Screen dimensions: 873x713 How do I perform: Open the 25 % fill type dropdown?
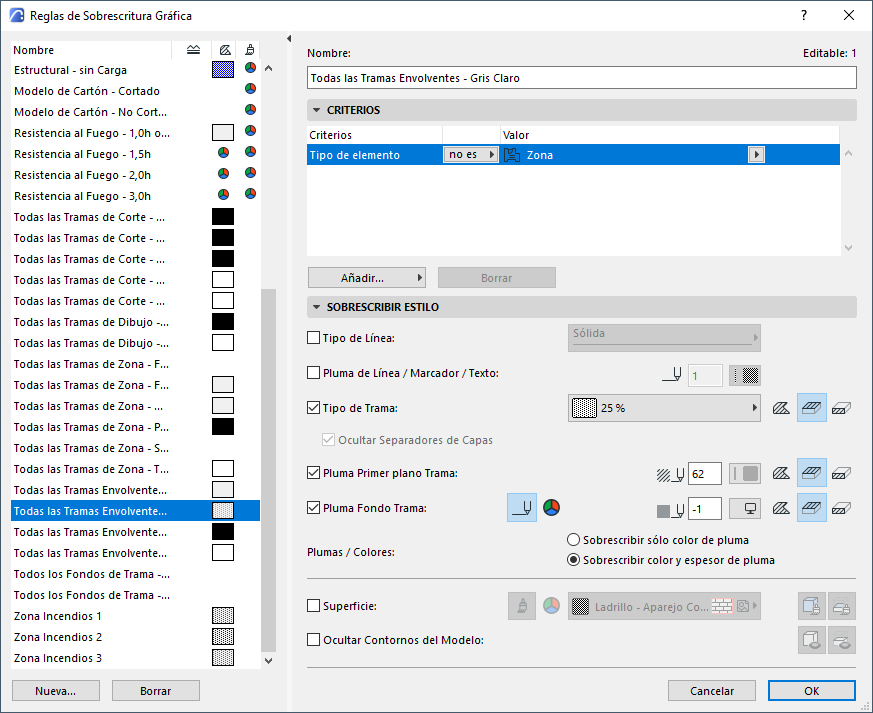coord(664,408)
